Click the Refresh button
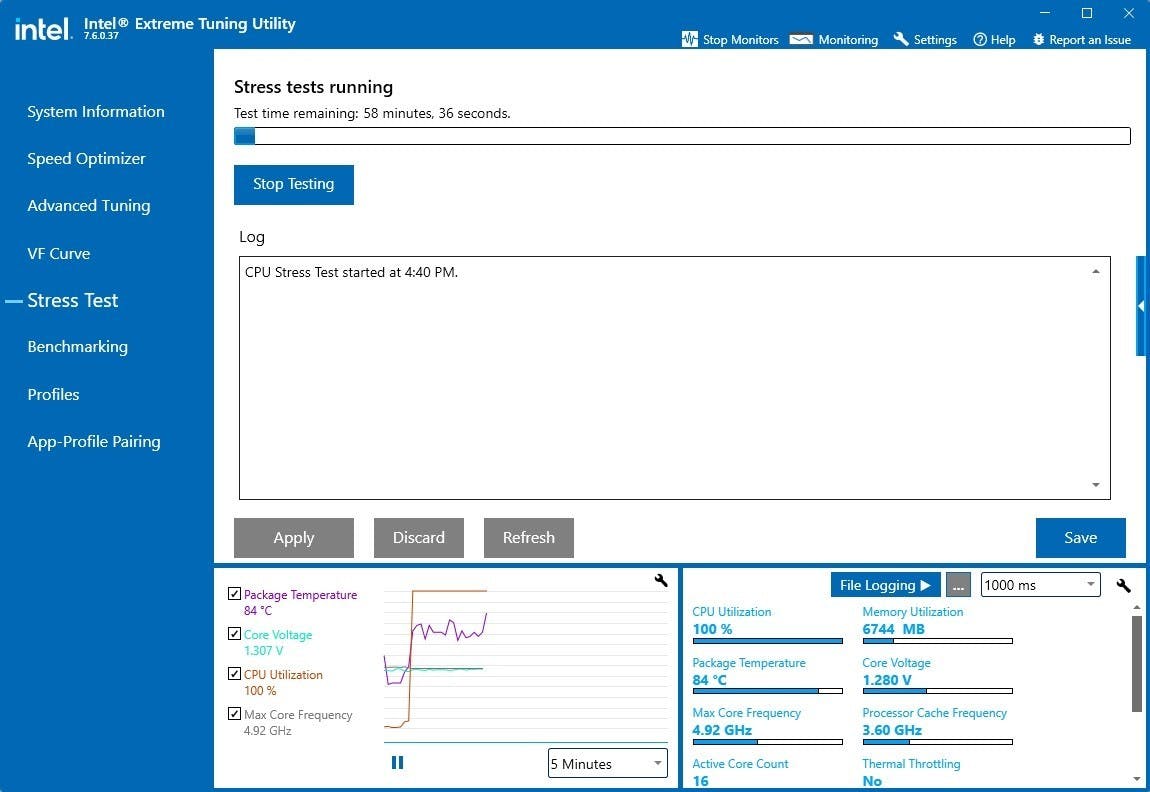Image resolution: width=1150 pixels, height=792 pixels. 529,538
